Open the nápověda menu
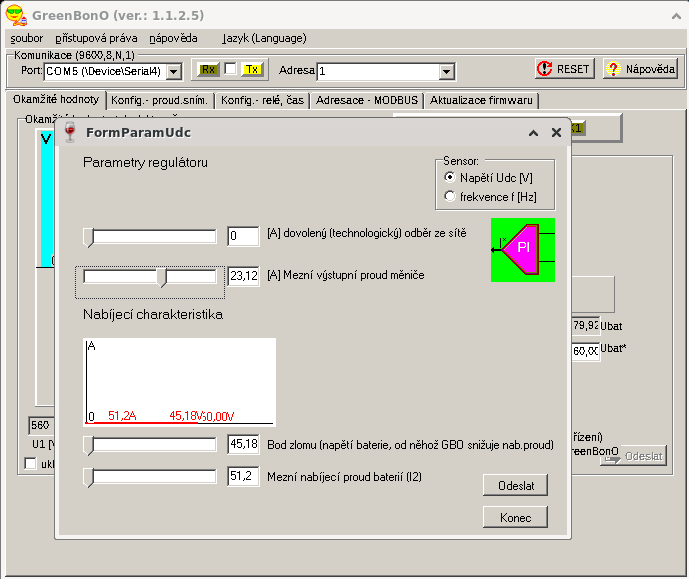689x579 pixels. pos(173,38)
